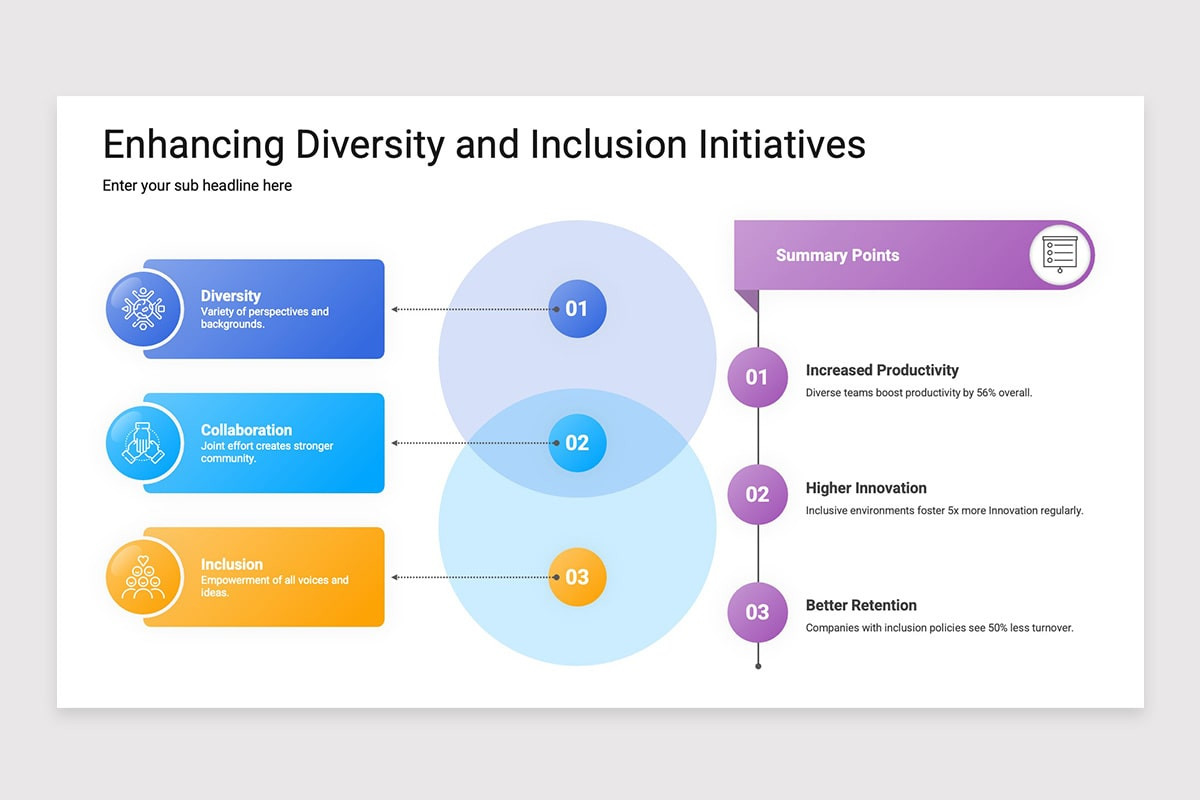Click the title "Enhancing Diversity and Inclusion Initiatives"

pos(484,145)
